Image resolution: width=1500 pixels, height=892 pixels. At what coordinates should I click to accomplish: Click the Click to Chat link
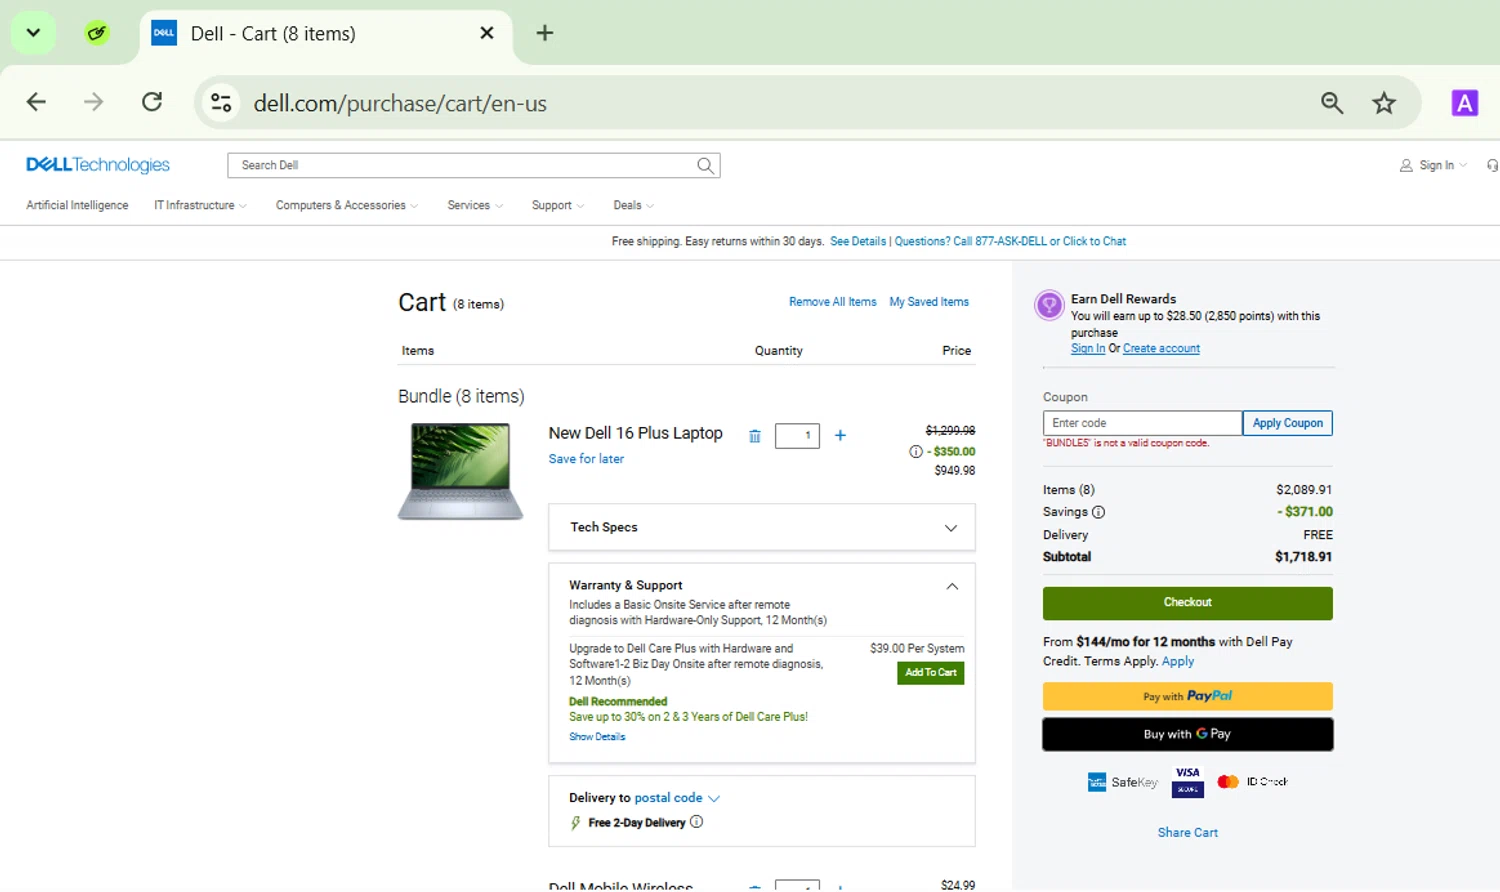point(1094,241)
